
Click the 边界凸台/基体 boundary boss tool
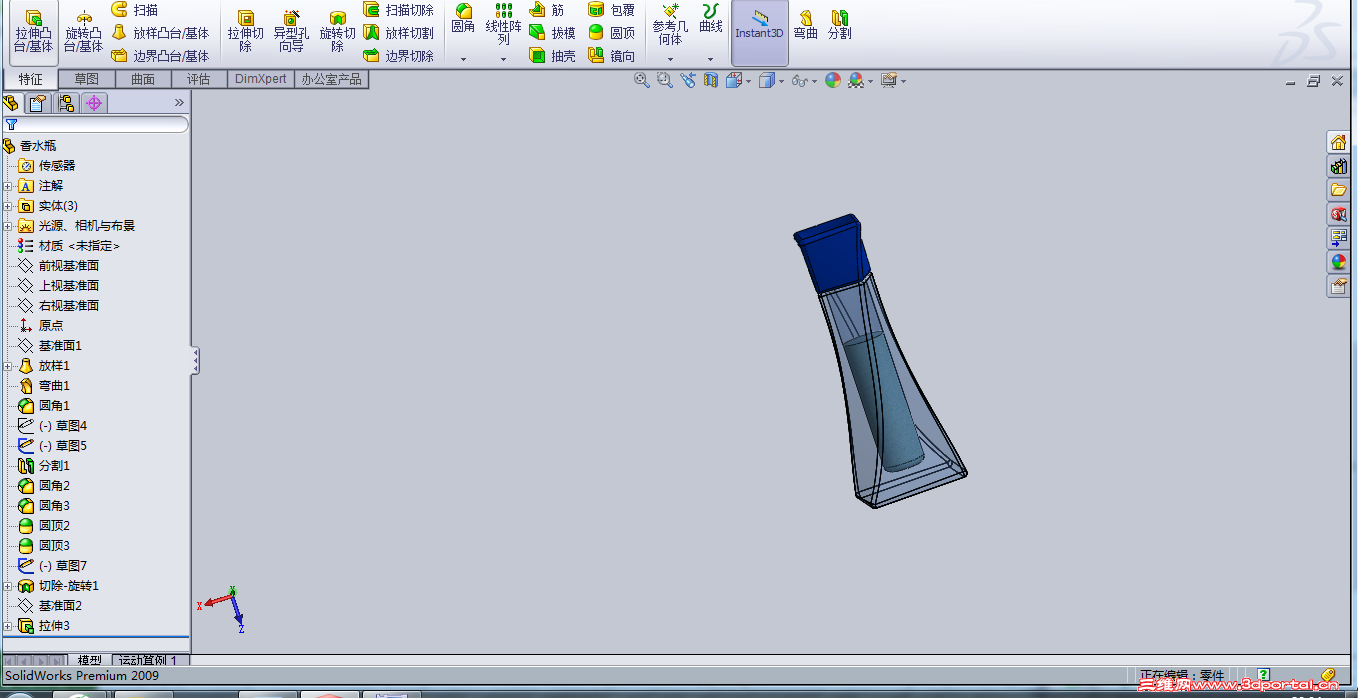pos(160,56)
